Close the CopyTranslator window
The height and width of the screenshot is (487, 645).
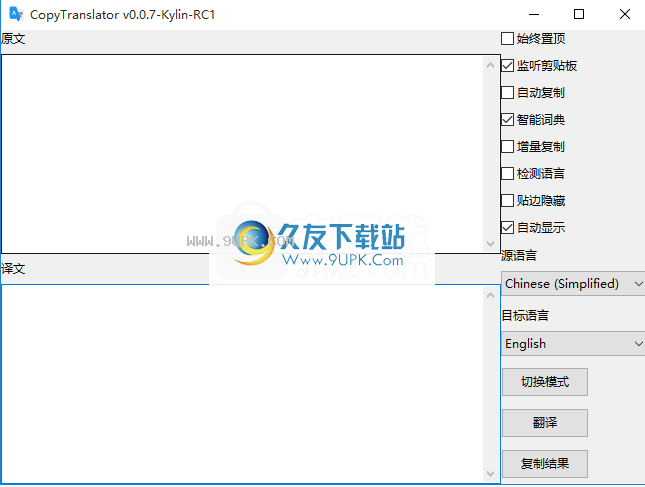(624, 14)
